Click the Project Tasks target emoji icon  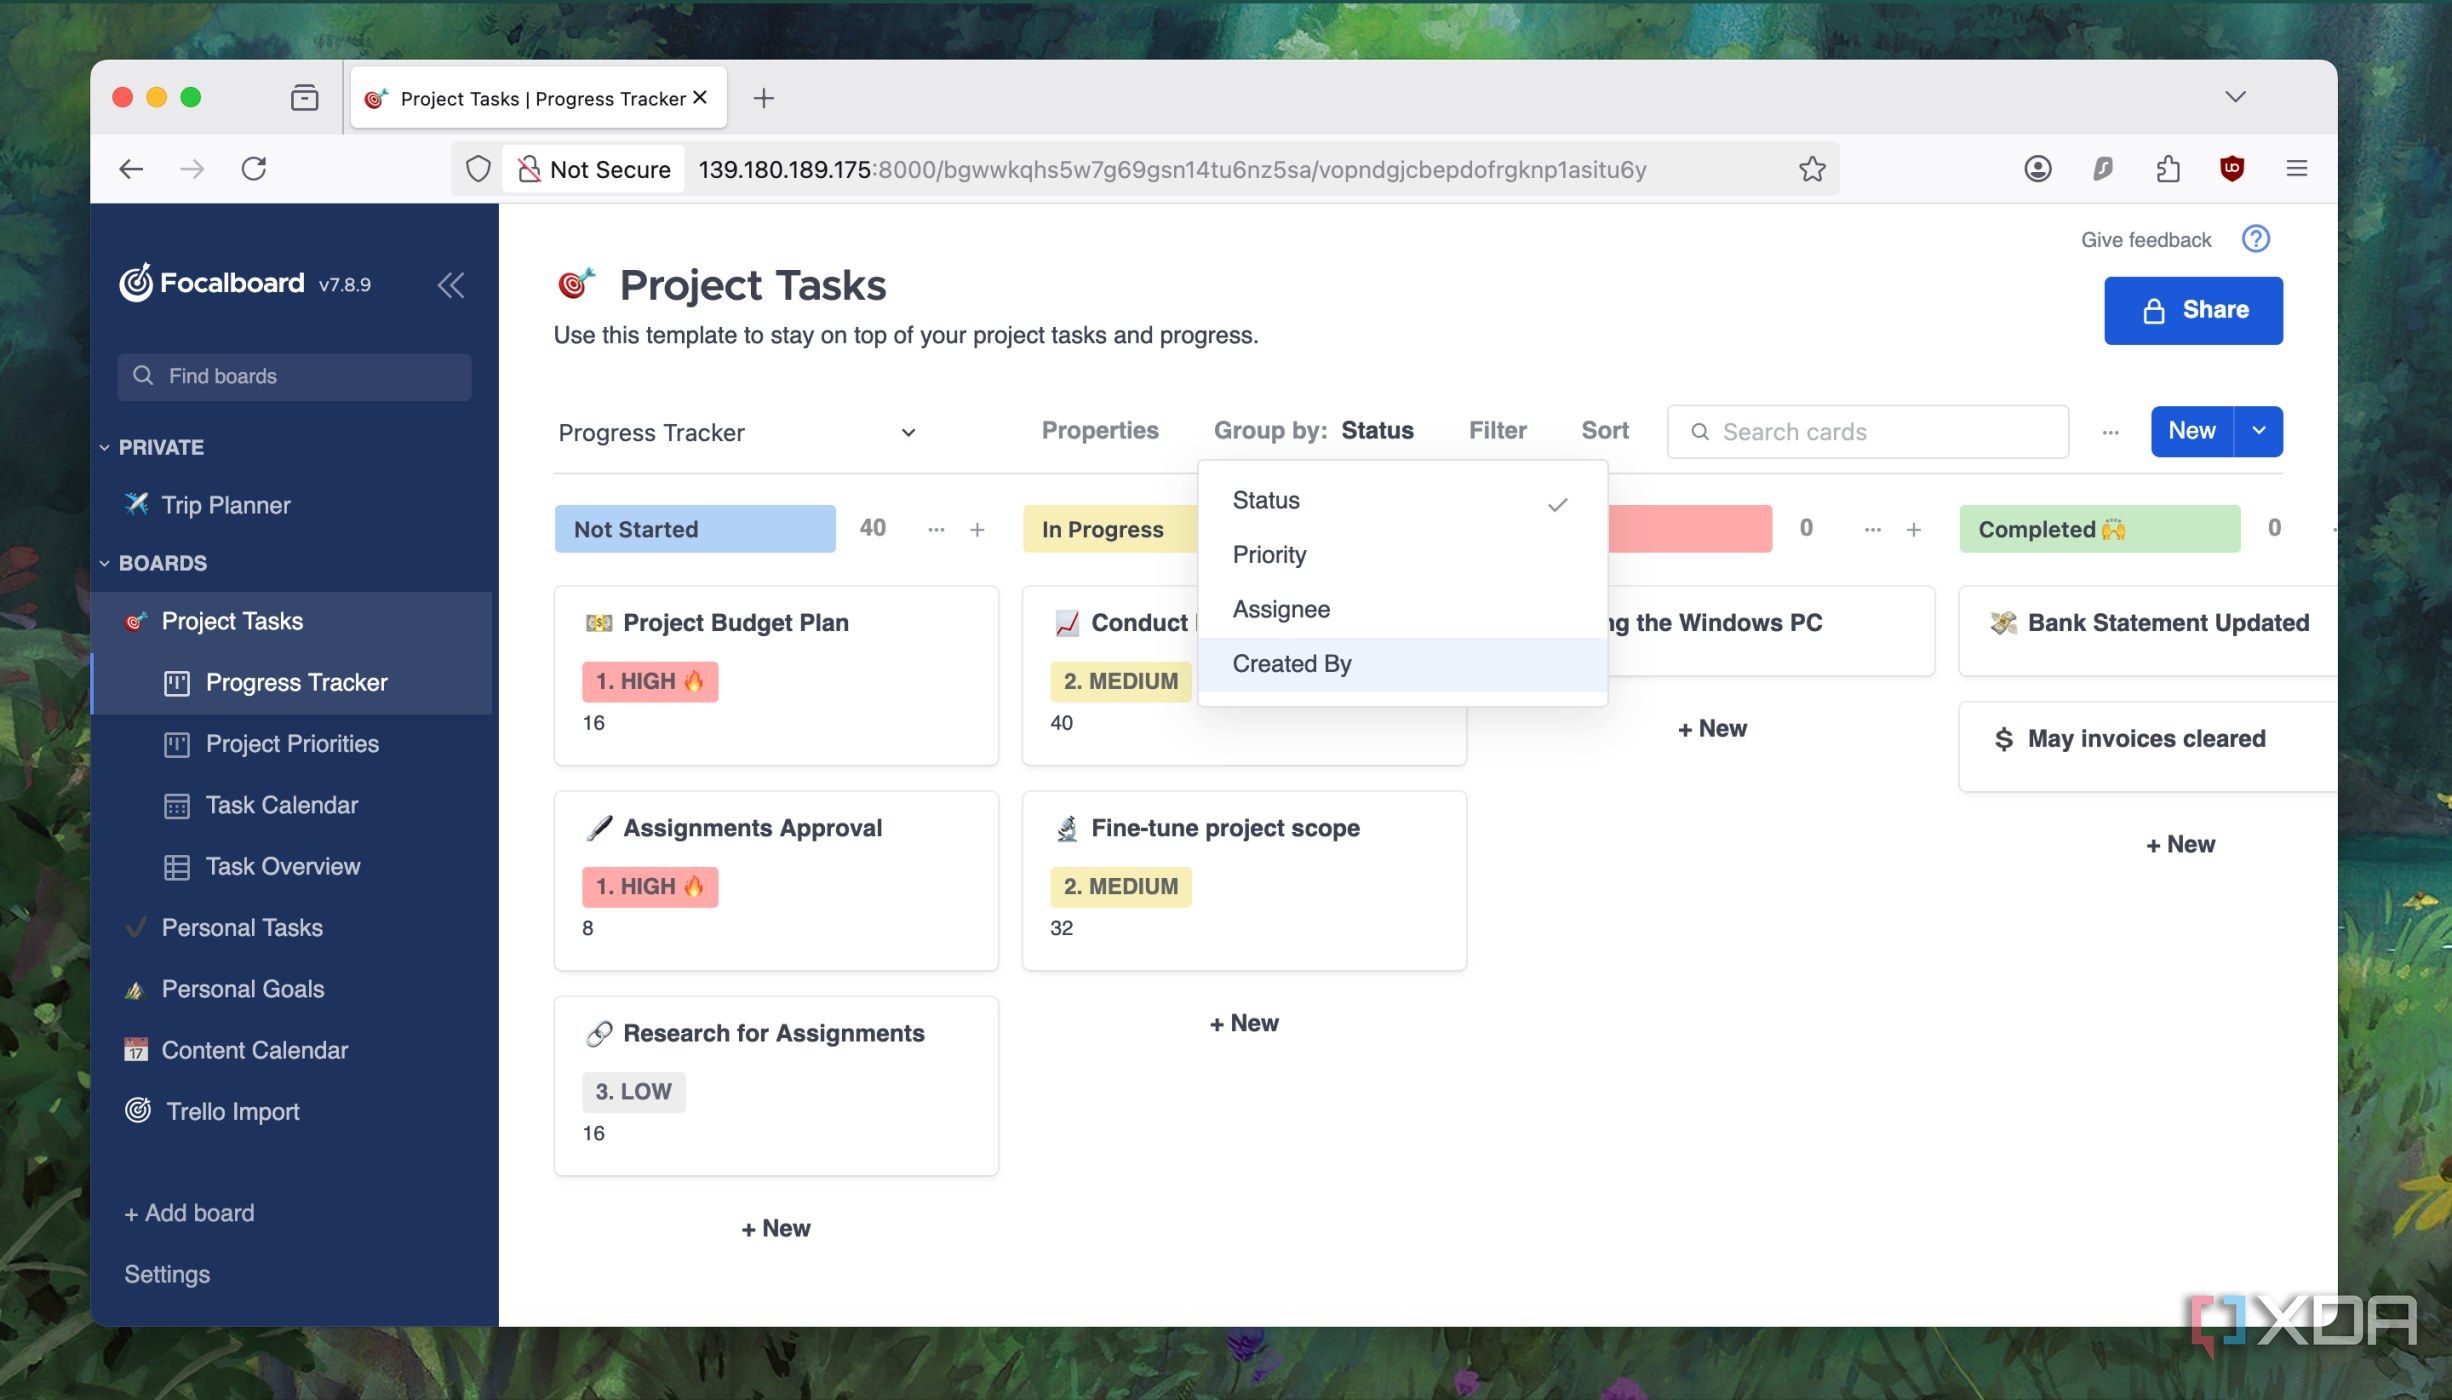click(x=576, y=284)
